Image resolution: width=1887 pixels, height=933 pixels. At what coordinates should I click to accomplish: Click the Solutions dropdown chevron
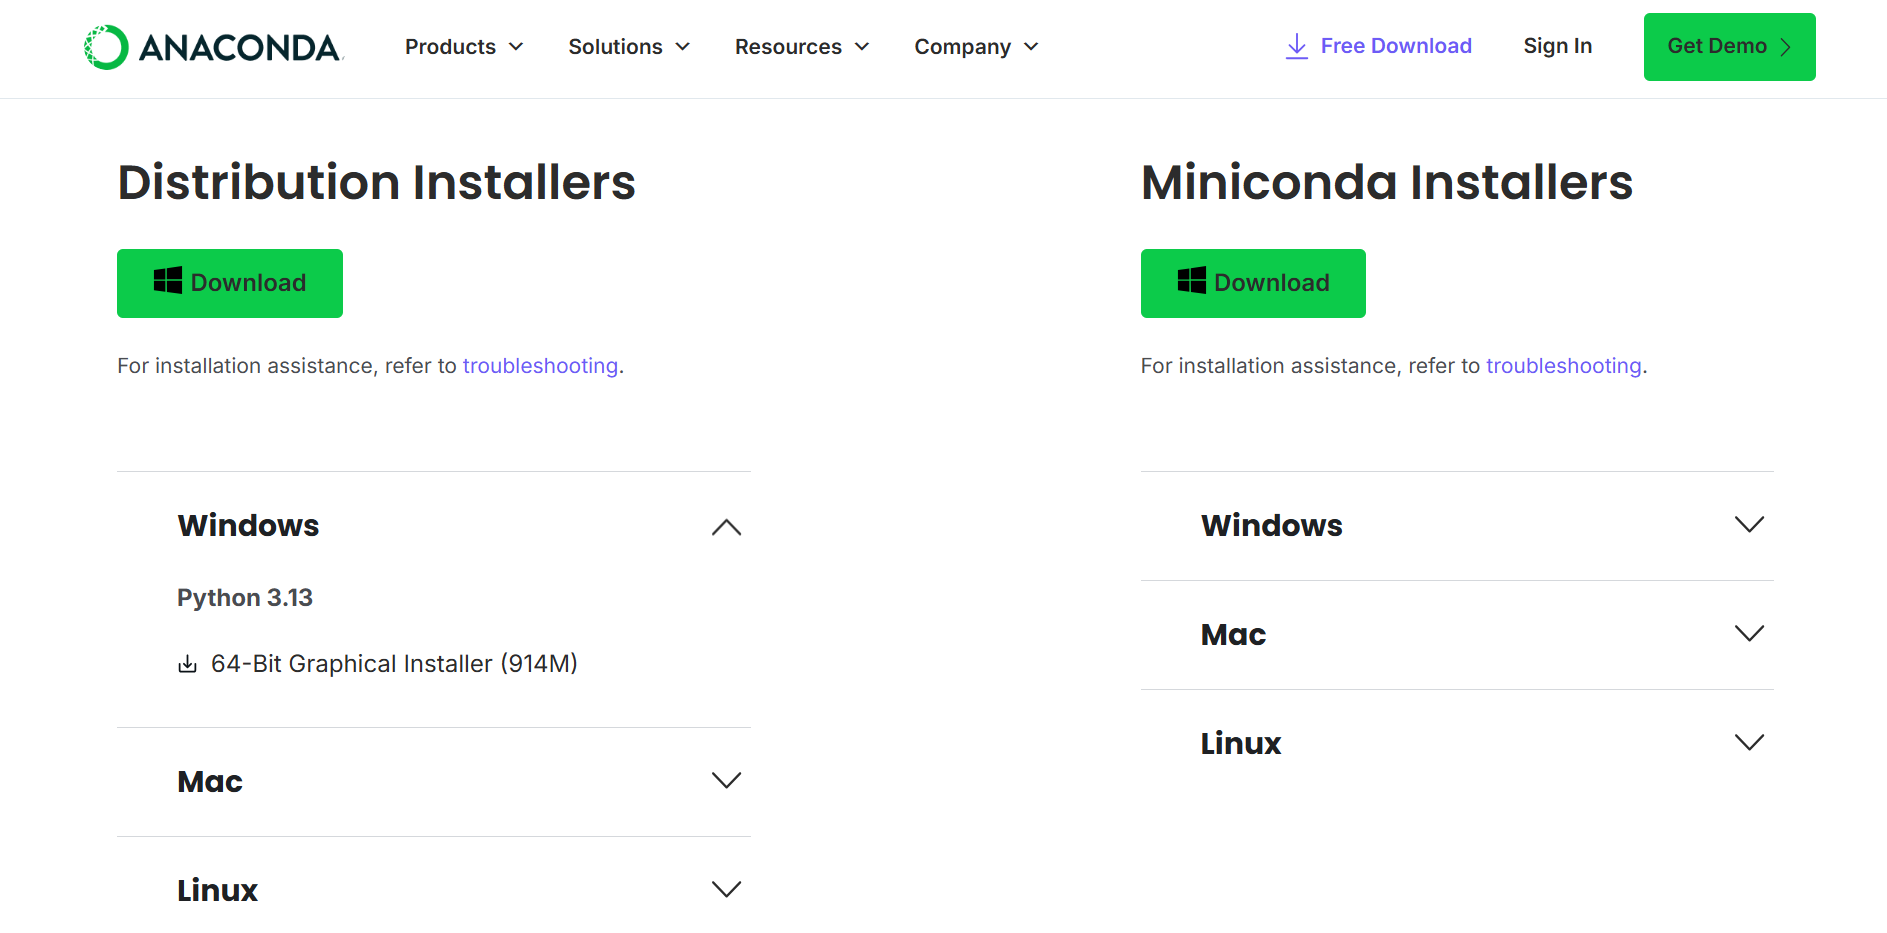[x=683, y=47]
